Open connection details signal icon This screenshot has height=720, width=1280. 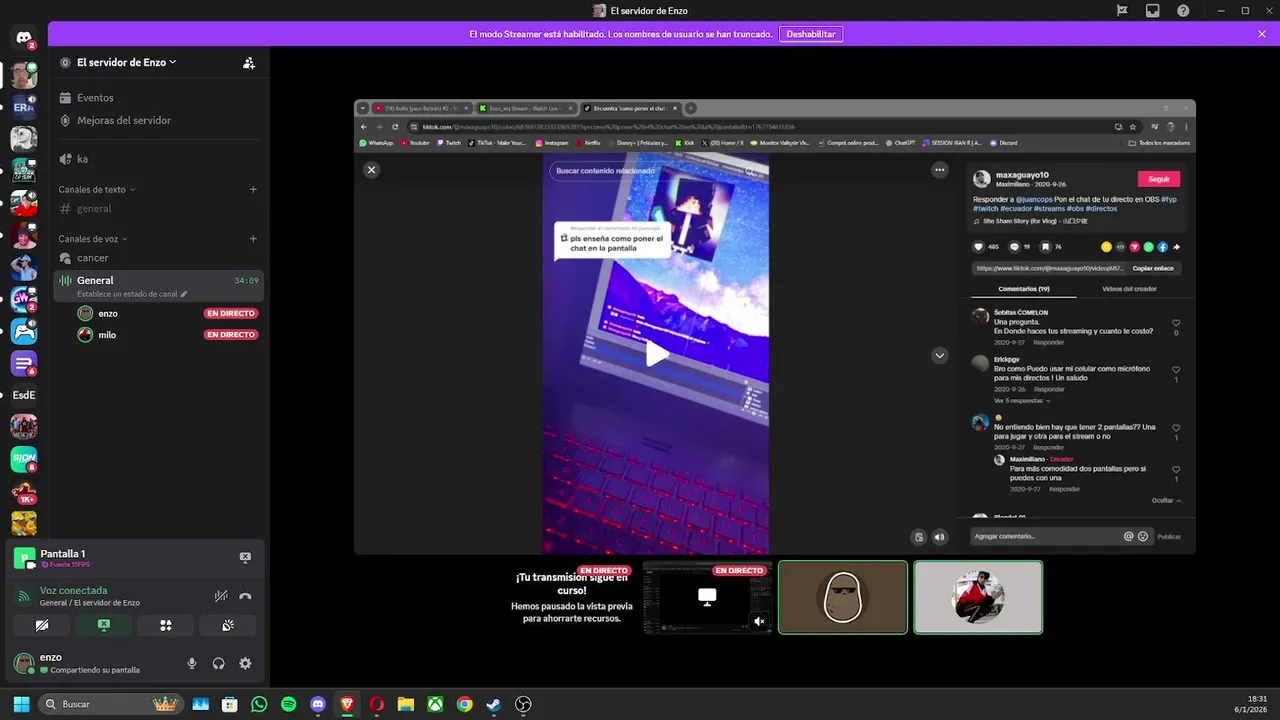pyautogui.click(x=24, y=596)
